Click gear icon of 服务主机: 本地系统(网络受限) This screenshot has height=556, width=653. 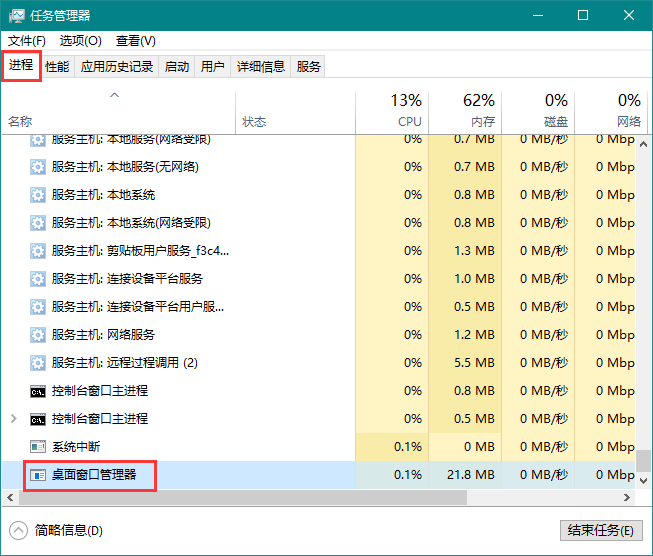point(38,223)
